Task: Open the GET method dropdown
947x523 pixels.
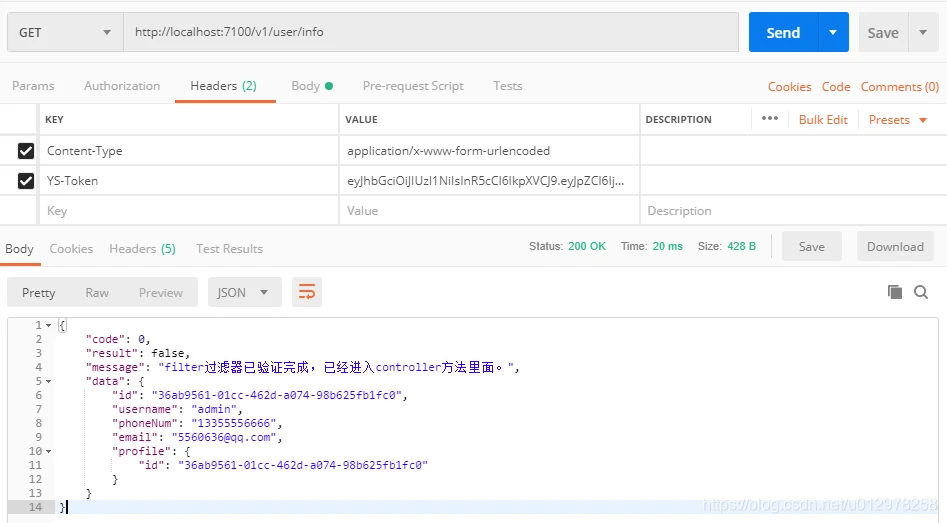Action: click(65, 32)
